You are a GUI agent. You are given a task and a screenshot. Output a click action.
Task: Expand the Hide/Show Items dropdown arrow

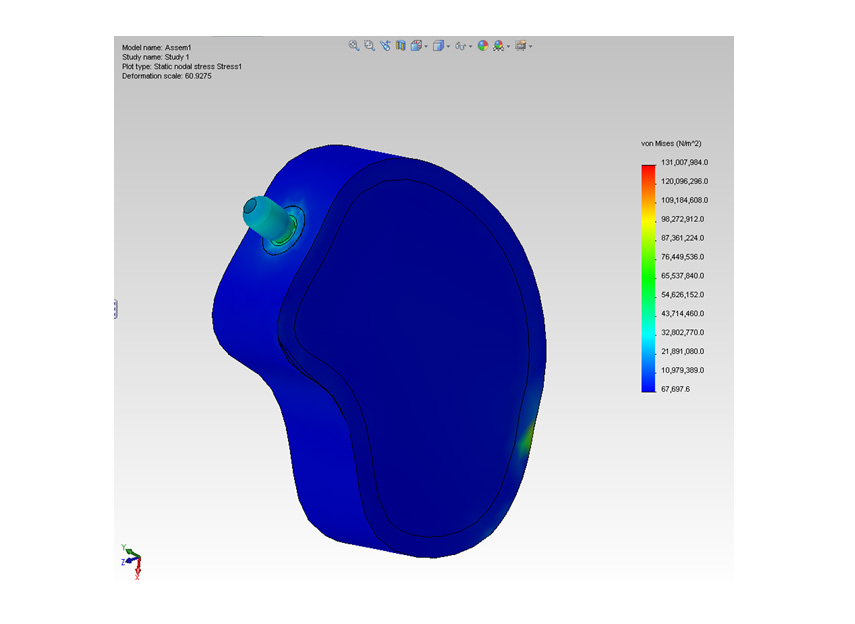coord(472,47)
